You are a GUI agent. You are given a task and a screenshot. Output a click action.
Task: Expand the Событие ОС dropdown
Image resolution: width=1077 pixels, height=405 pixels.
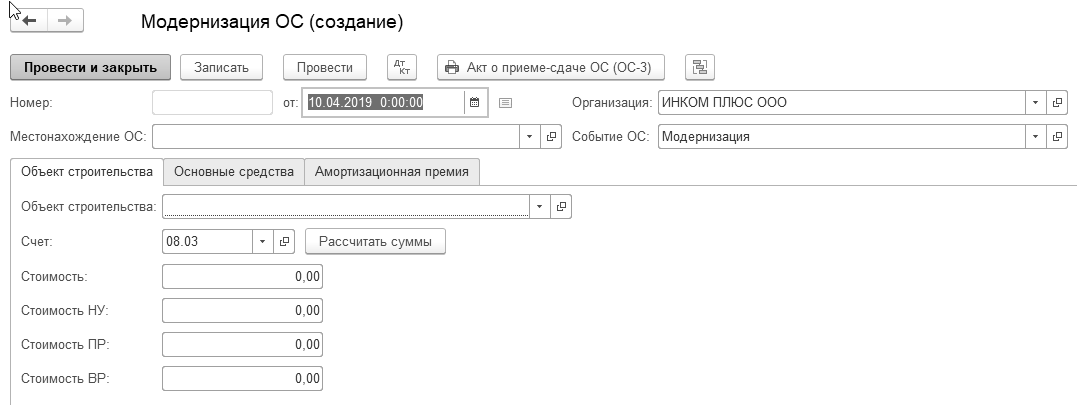click(x=1034, y=137)
